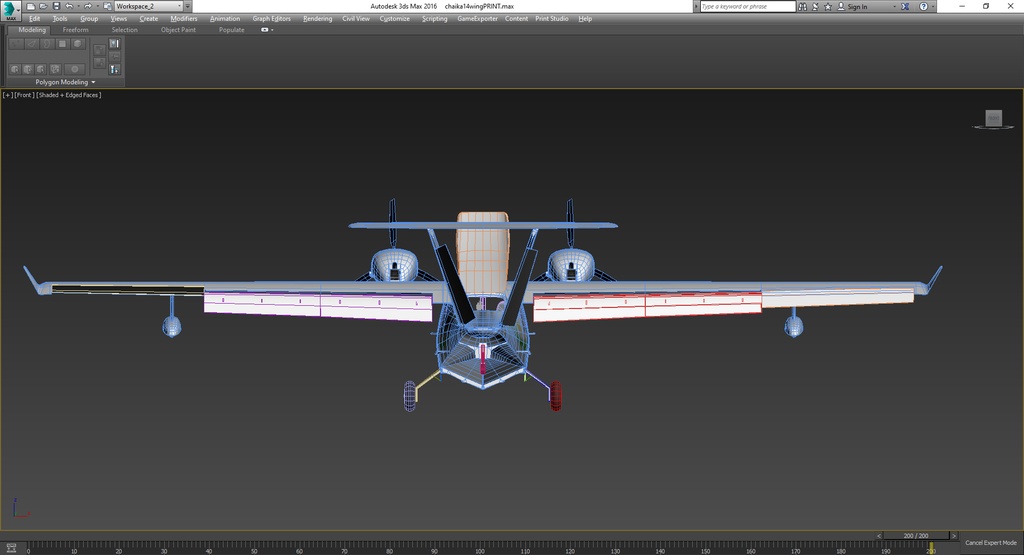Switch to the Freeform ribbon tab

(76, 30)
